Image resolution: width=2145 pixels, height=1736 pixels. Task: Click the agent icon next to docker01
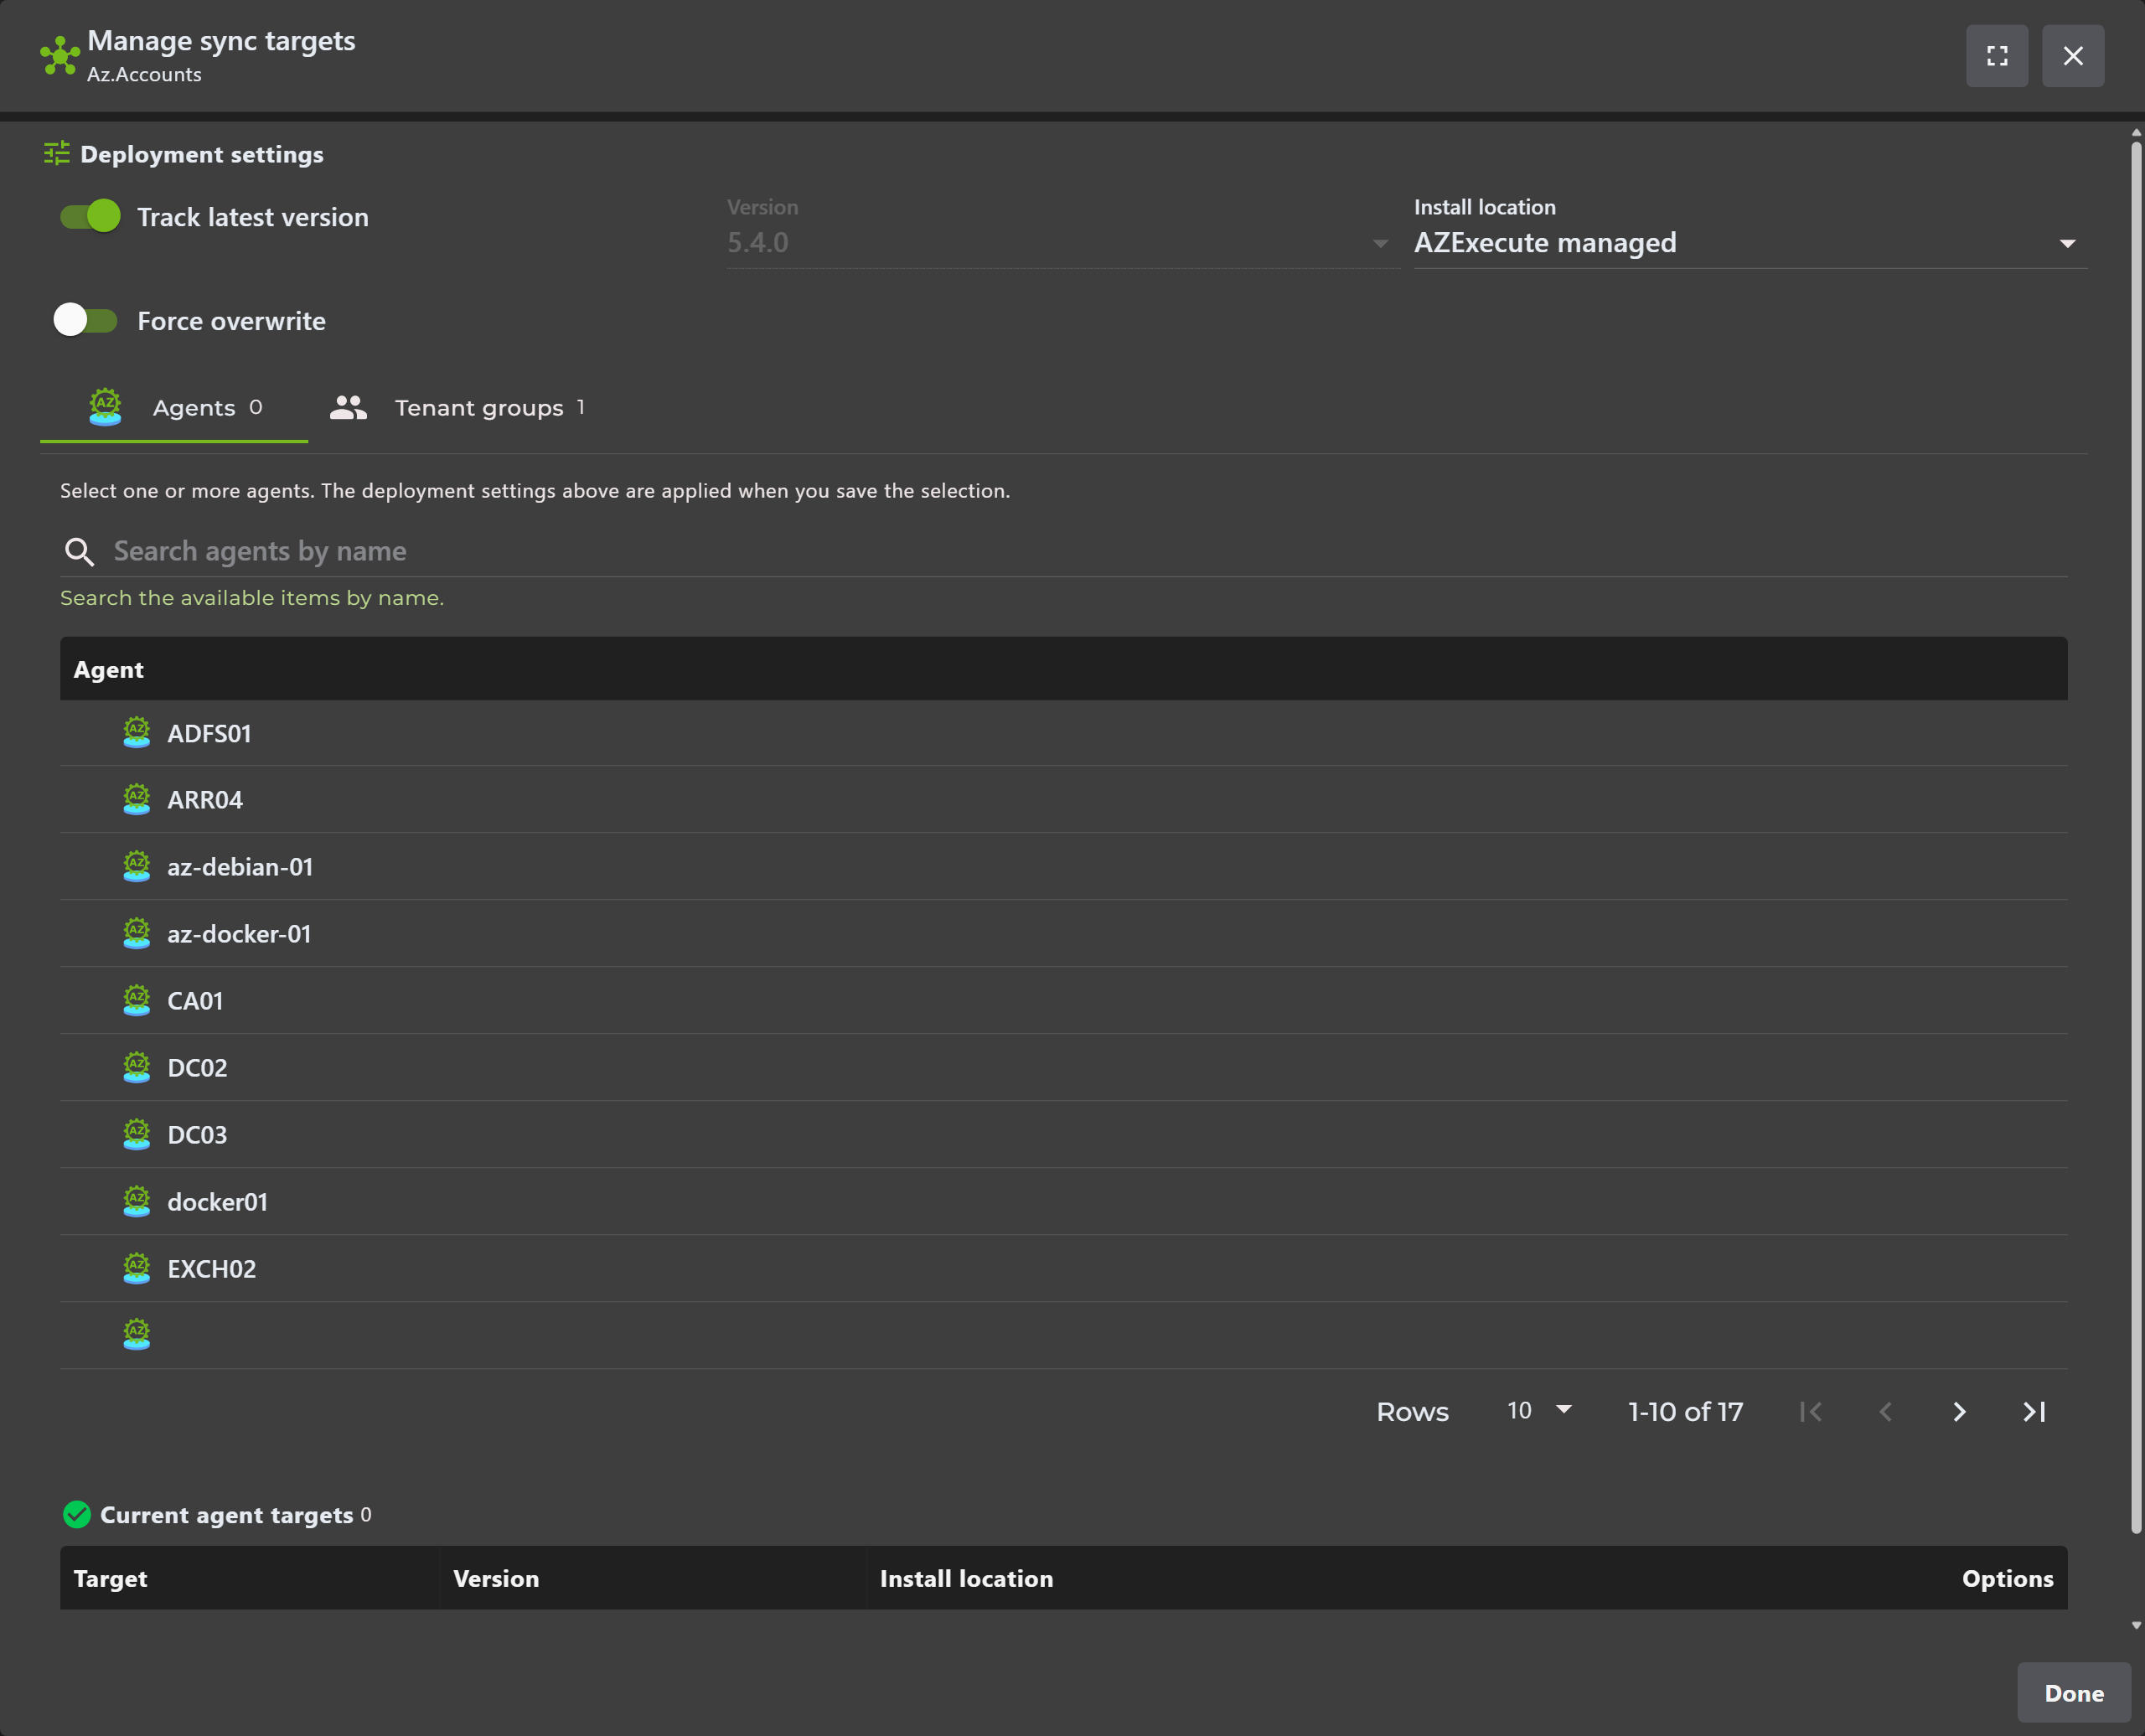[x=137, y=1201]
